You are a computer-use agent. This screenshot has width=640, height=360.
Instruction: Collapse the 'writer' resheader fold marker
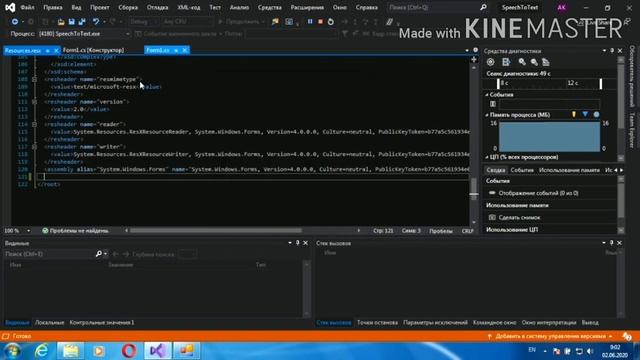pos(35,147)
